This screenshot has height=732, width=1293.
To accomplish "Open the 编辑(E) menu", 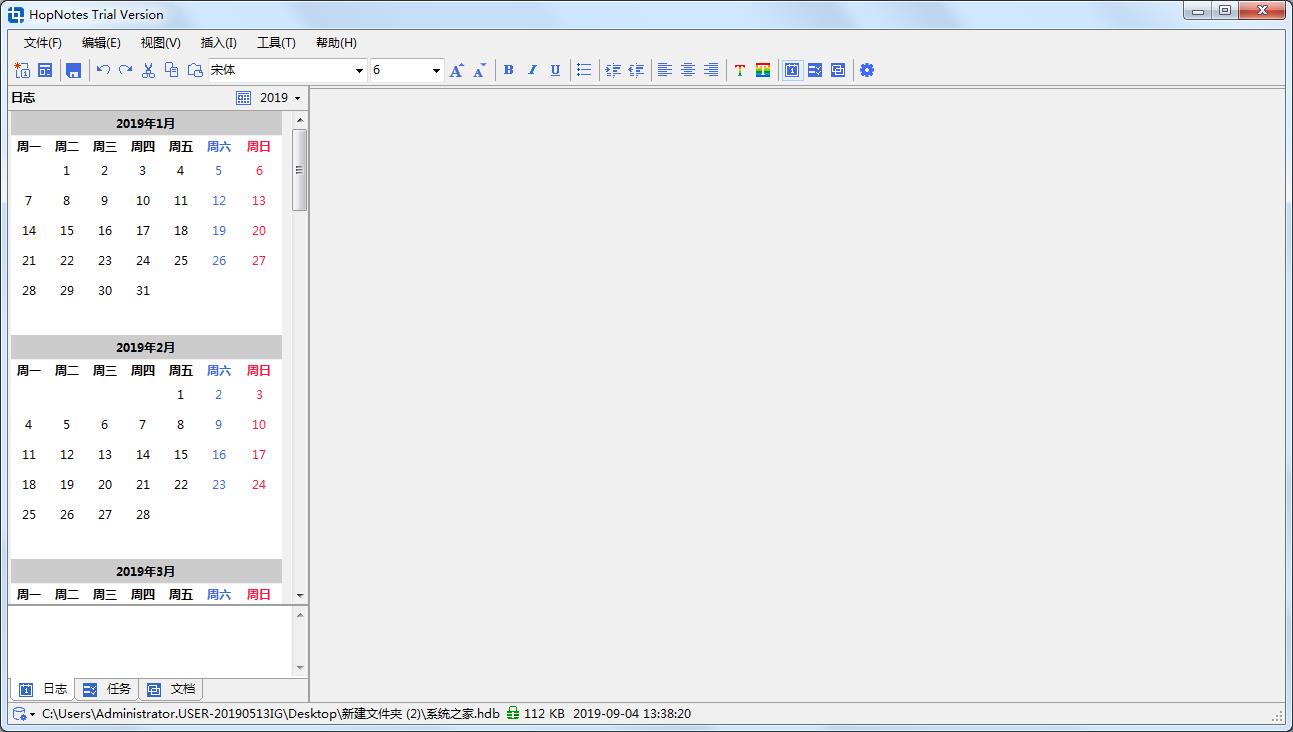I will click(x=101, y=43).
